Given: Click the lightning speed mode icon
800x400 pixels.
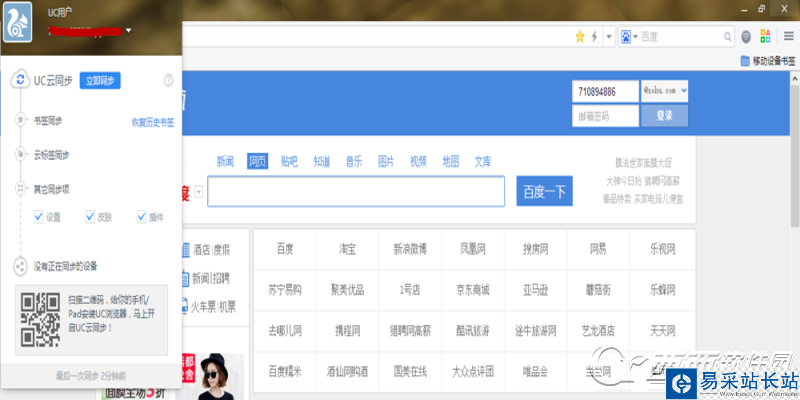Looking at the screenshot, I should click(x=594, y=36).
